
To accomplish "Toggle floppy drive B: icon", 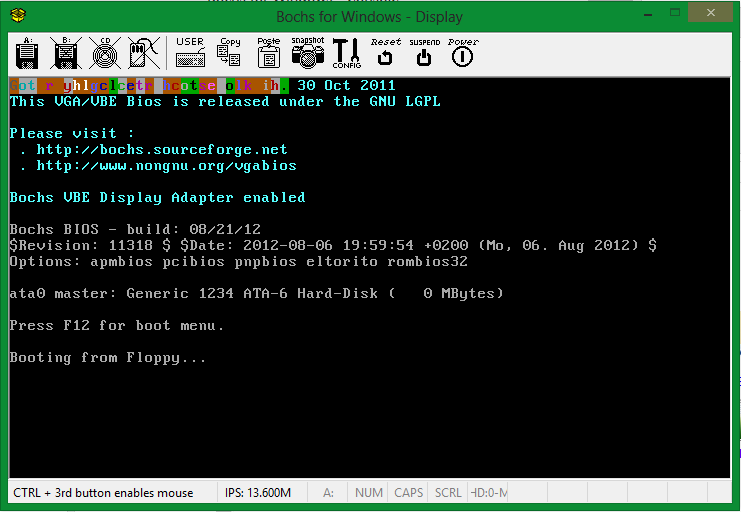I will pos(66,53).
